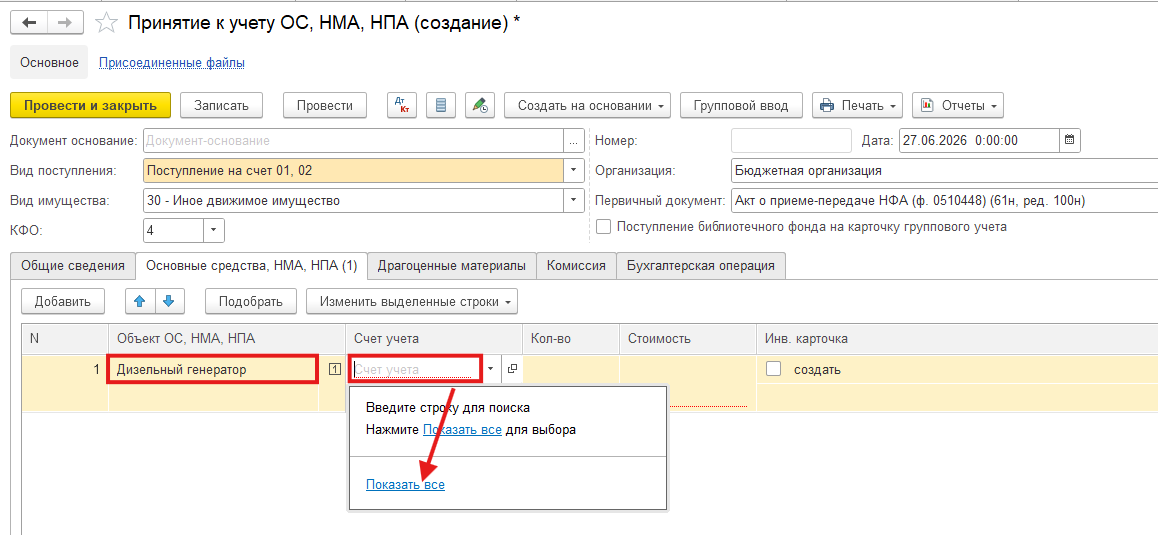Click Первичный документ field
The height and width of the screenshot is (535, 1158).
click(944, 200)
